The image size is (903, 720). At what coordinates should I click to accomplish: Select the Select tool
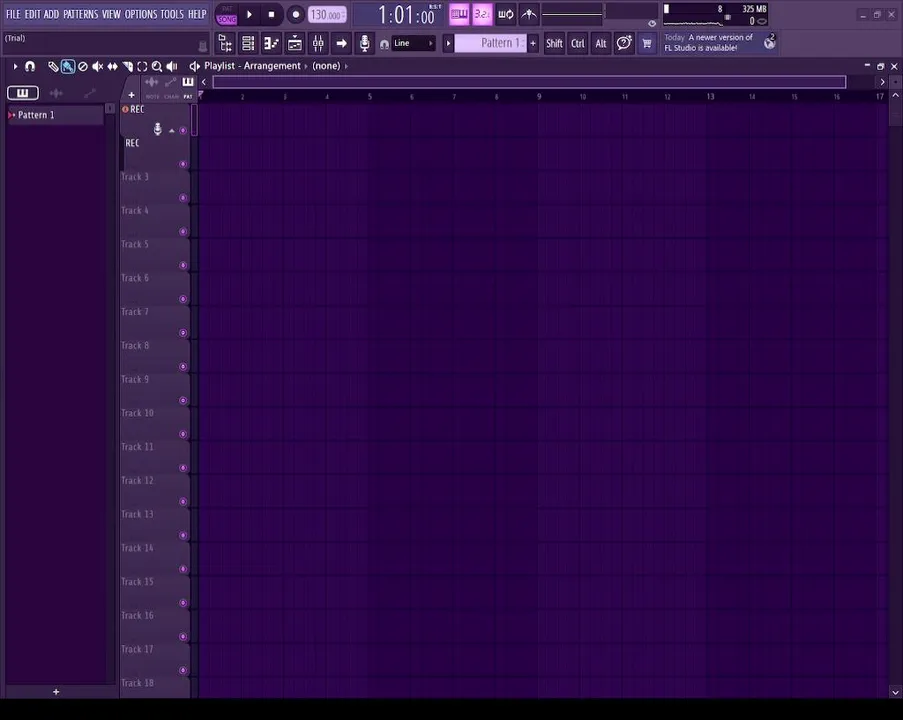(142, 67)
